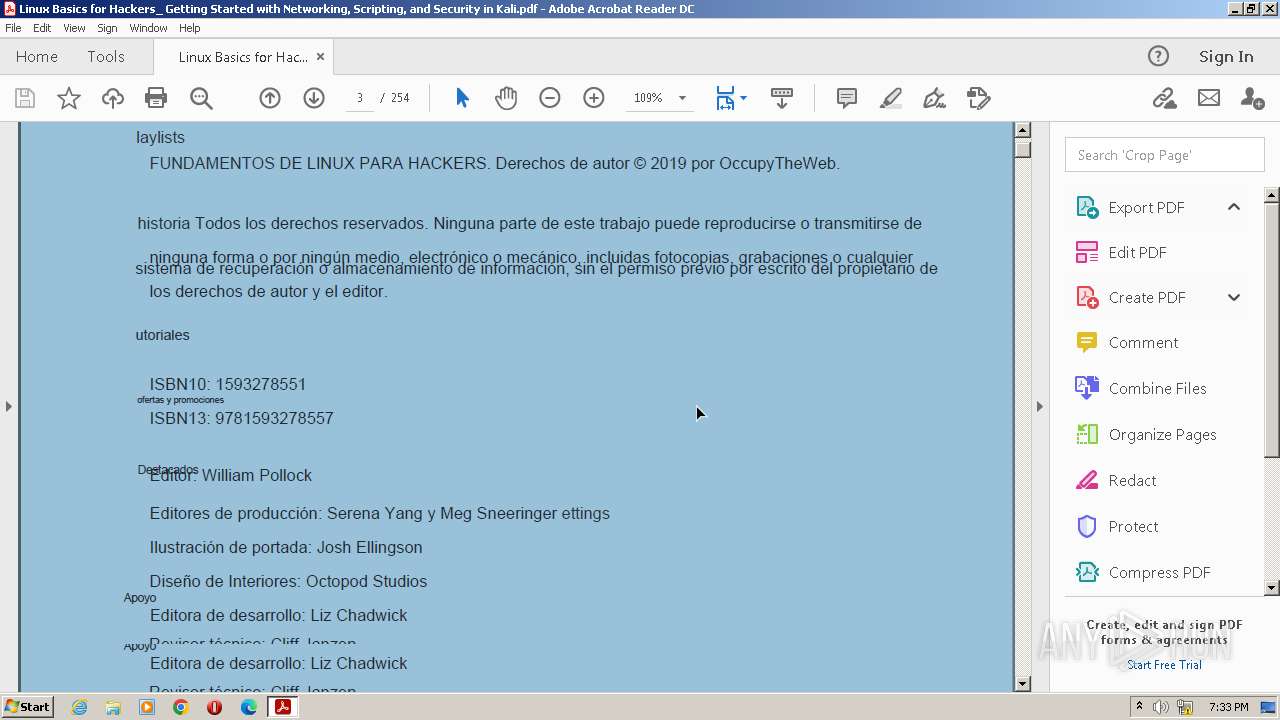Click the Sign In link

[x=1226, y=57]
